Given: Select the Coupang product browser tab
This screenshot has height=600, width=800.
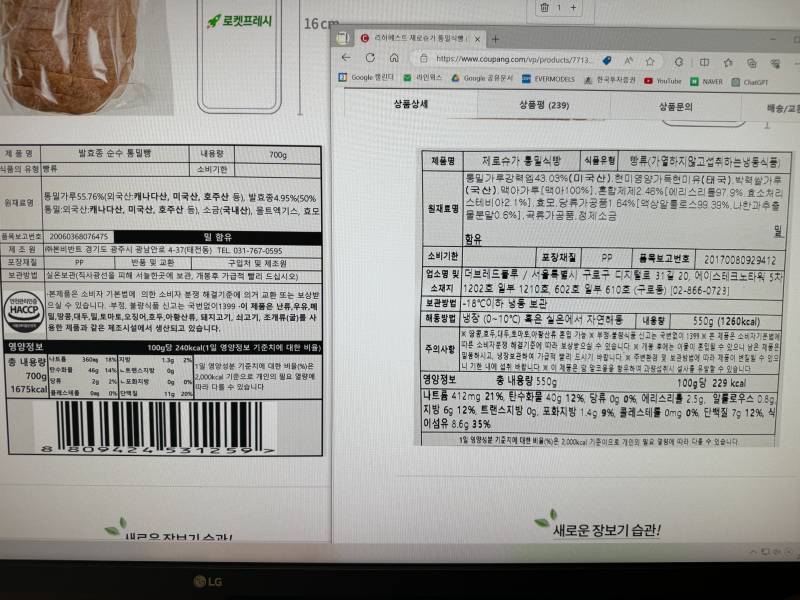Looking at the screenshot, I should (420, 38).
